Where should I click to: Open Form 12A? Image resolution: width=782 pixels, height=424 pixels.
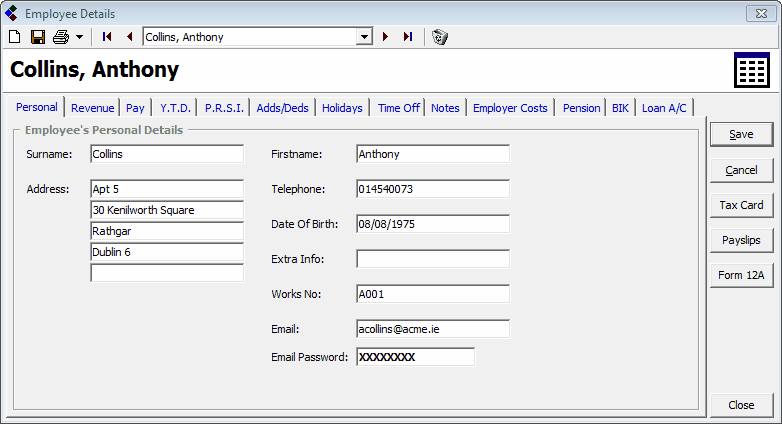[x=741, y=275]
